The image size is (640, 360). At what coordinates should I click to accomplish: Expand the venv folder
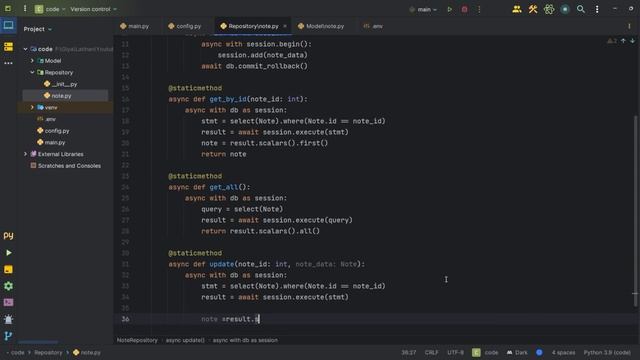(32, 107)
